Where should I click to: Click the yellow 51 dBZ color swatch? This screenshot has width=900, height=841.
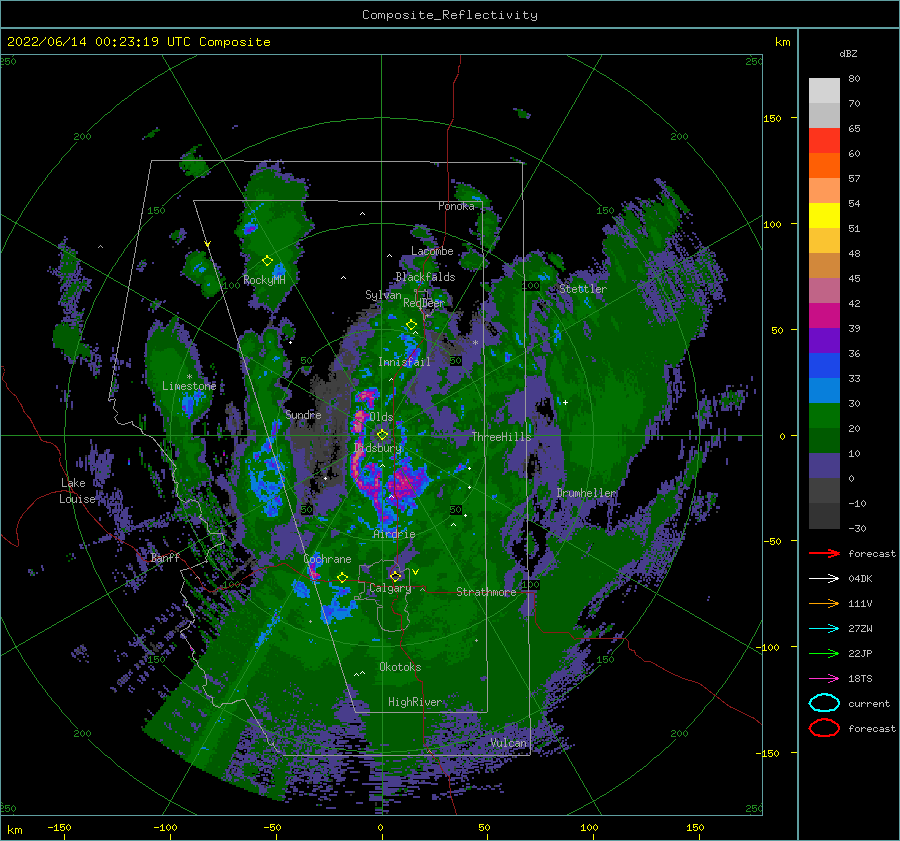(824, 216)
